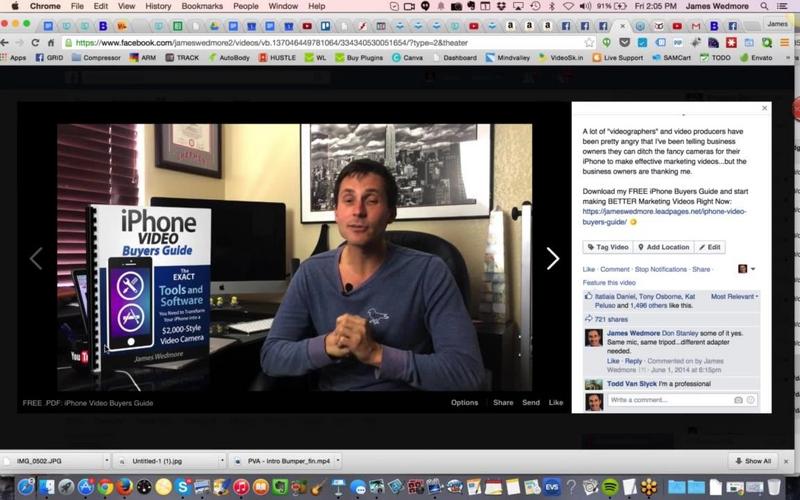The width and height of the screenshot is (800, 500).
Task: Open the SAMCart bookmark
Action: click(672, 58)
